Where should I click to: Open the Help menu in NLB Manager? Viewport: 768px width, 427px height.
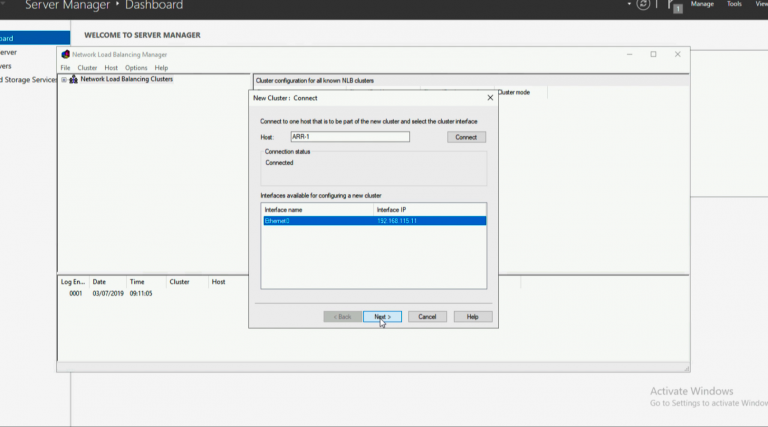(x=161, y=68)
